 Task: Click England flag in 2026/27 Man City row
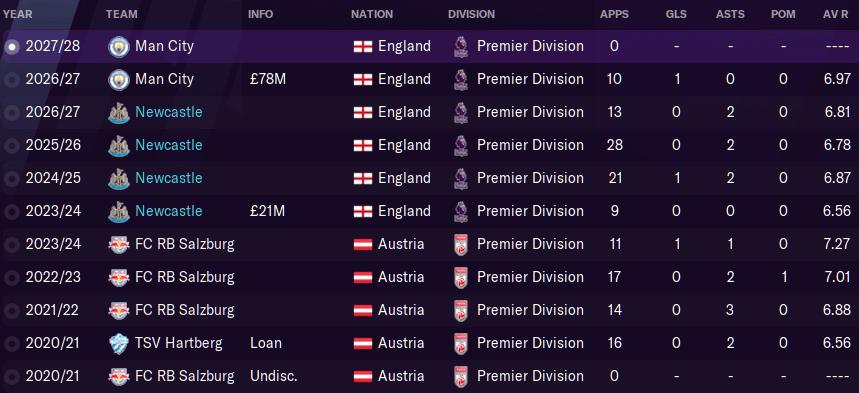(x=363, y=79)
